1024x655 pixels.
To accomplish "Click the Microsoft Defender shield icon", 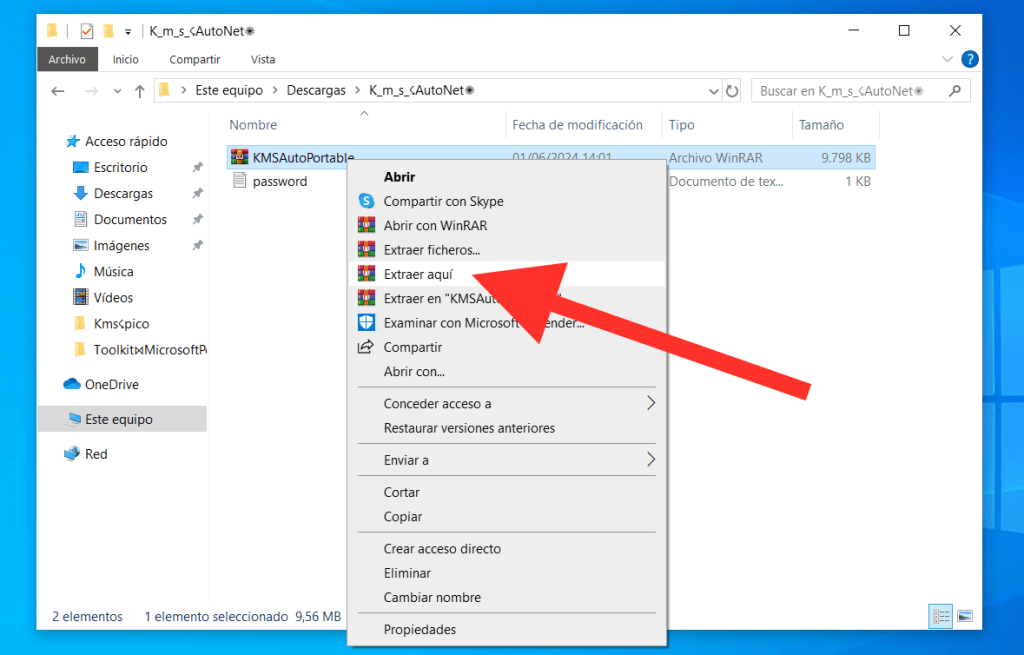I will point(366,323).
